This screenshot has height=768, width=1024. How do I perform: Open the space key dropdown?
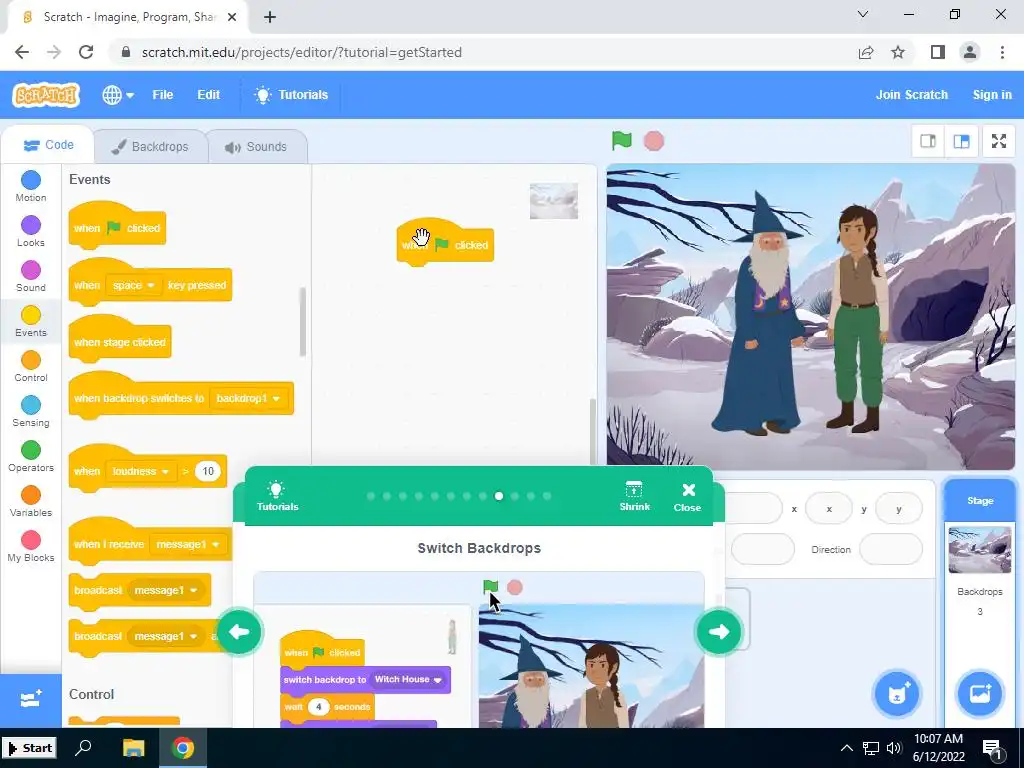[x=133, y=285]
